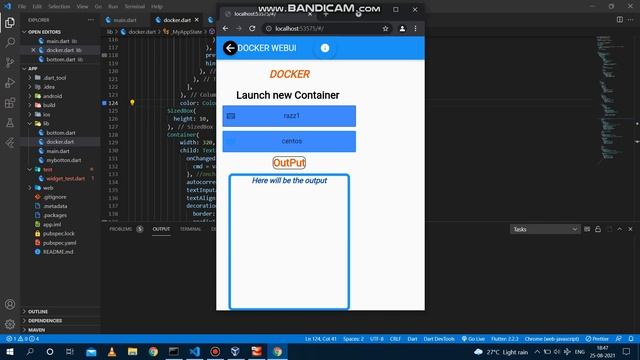Open mybotton.dart in the lib folder
640x360 pixels.
64,160
